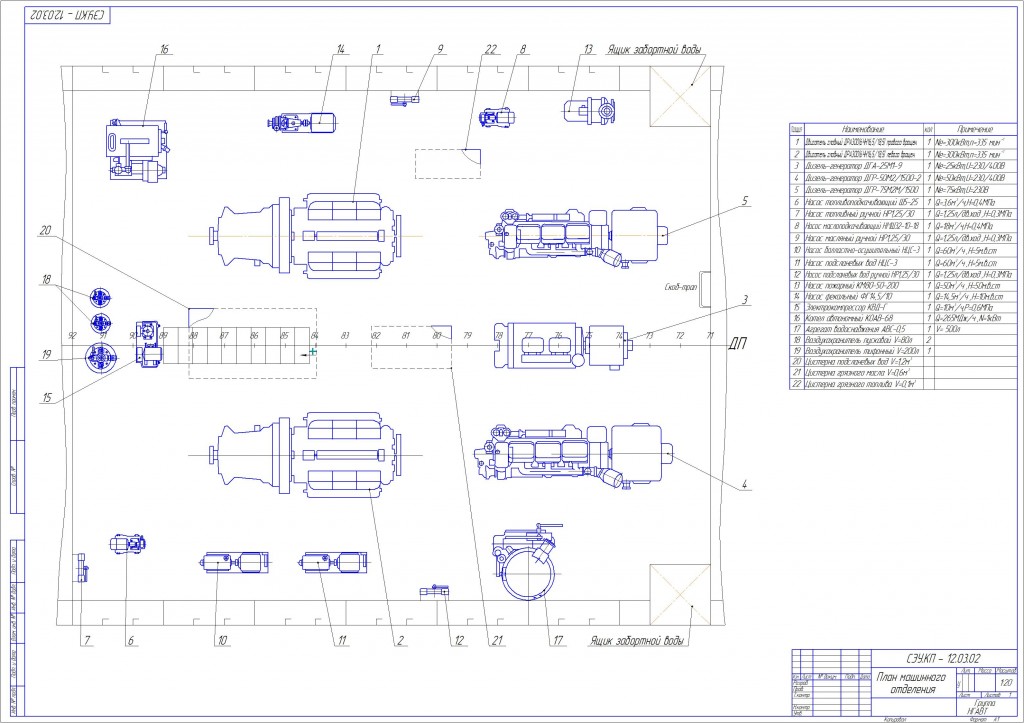The height and width of the screenshot is (723, 1024).
Task: Click the typhon air receiver marked by callout 19
Action: (101, 359)
